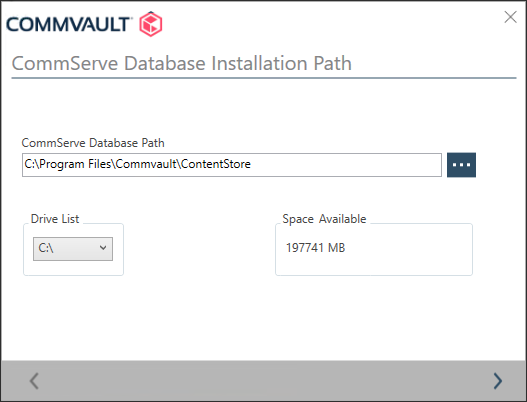This screenshot has height=402, width=527.
Task: Close the installer with the X
Action: [x=510, y=17]
